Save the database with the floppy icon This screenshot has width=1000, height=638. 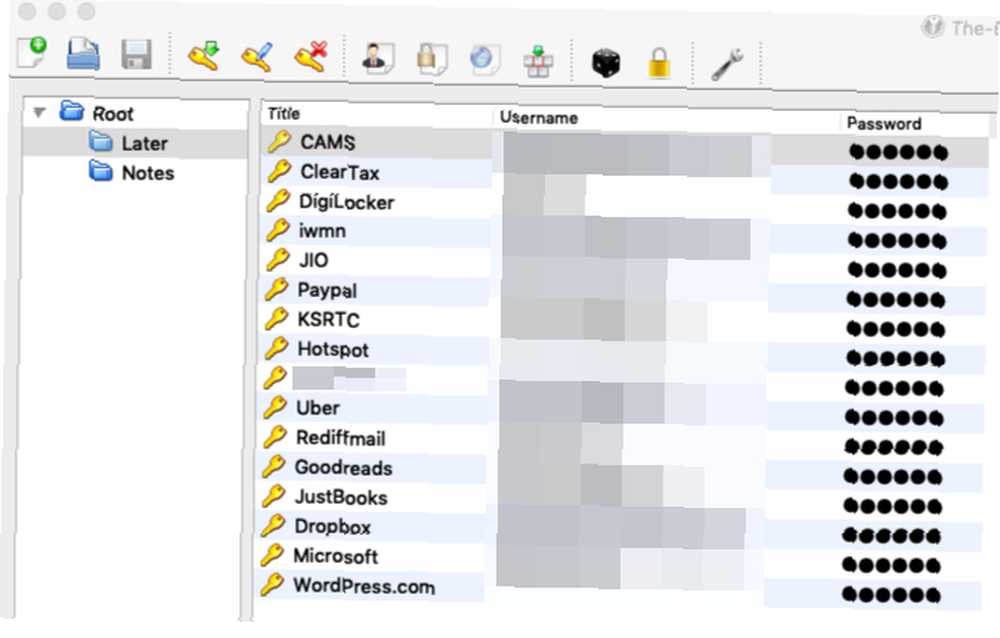136,55
